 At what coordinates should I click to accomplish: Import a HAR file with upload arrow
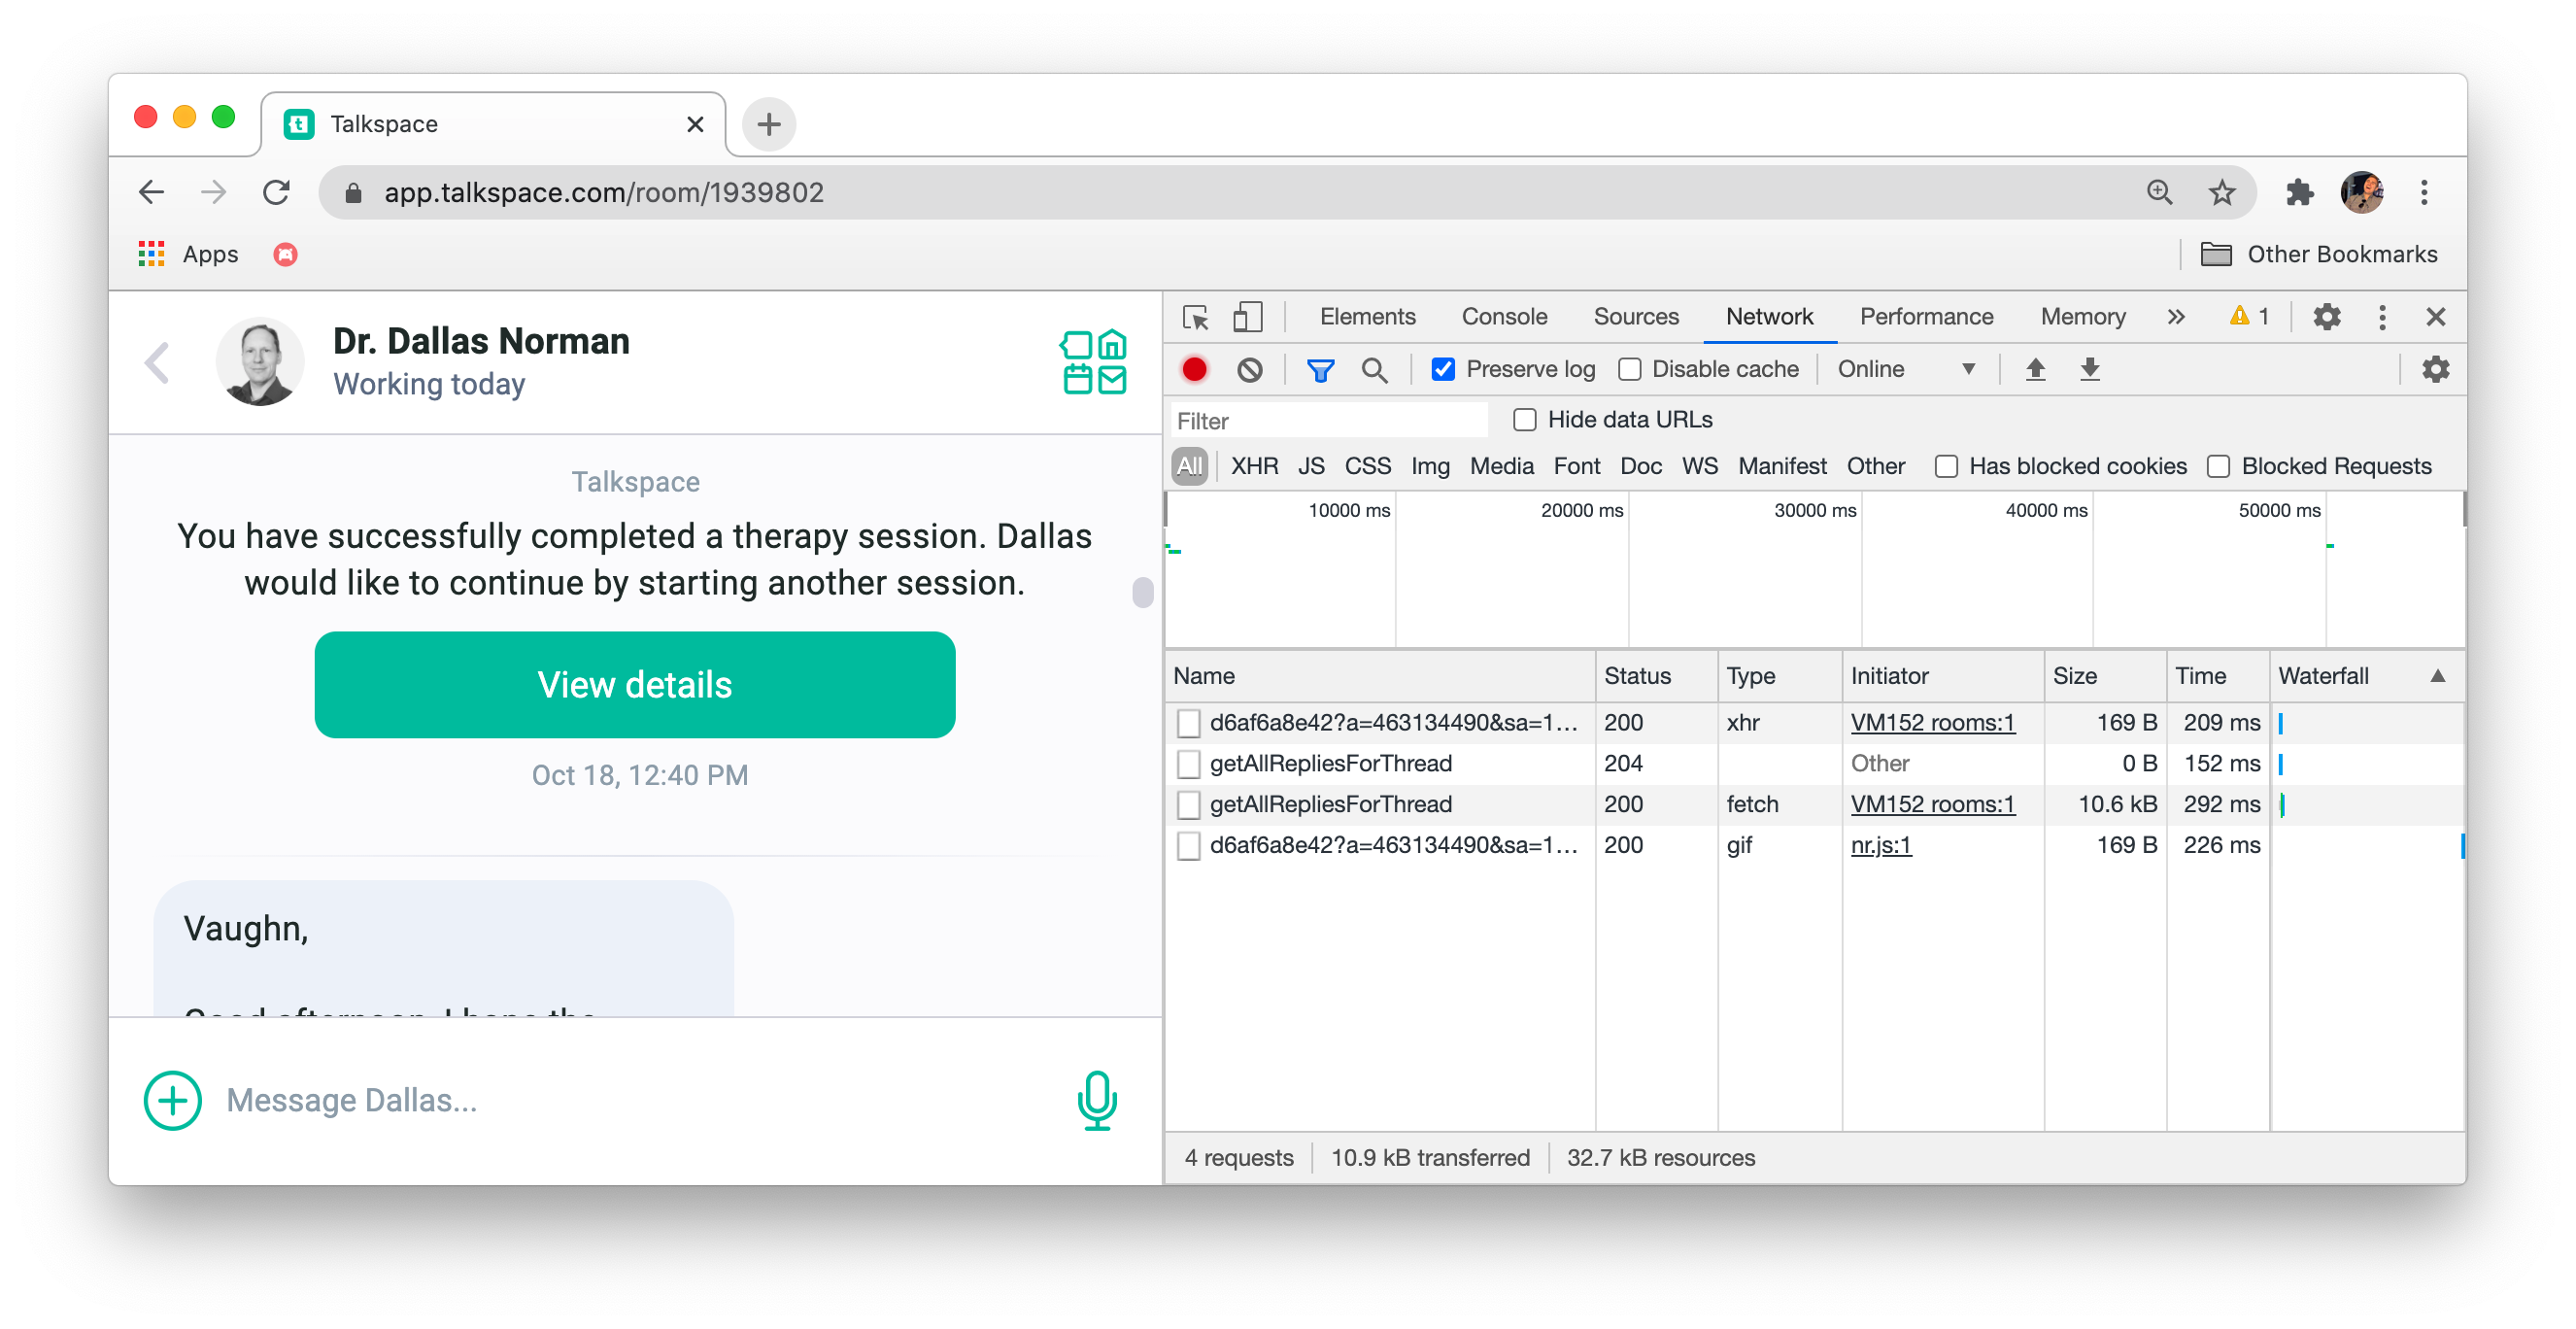pyautogui.click(x=2035, y=369)
